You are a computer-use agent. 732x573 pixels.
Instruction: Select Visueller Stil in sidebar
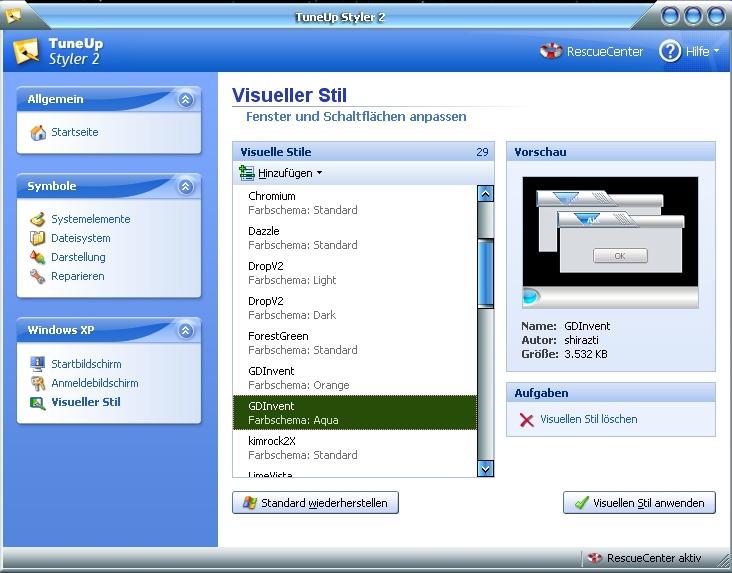86,402
